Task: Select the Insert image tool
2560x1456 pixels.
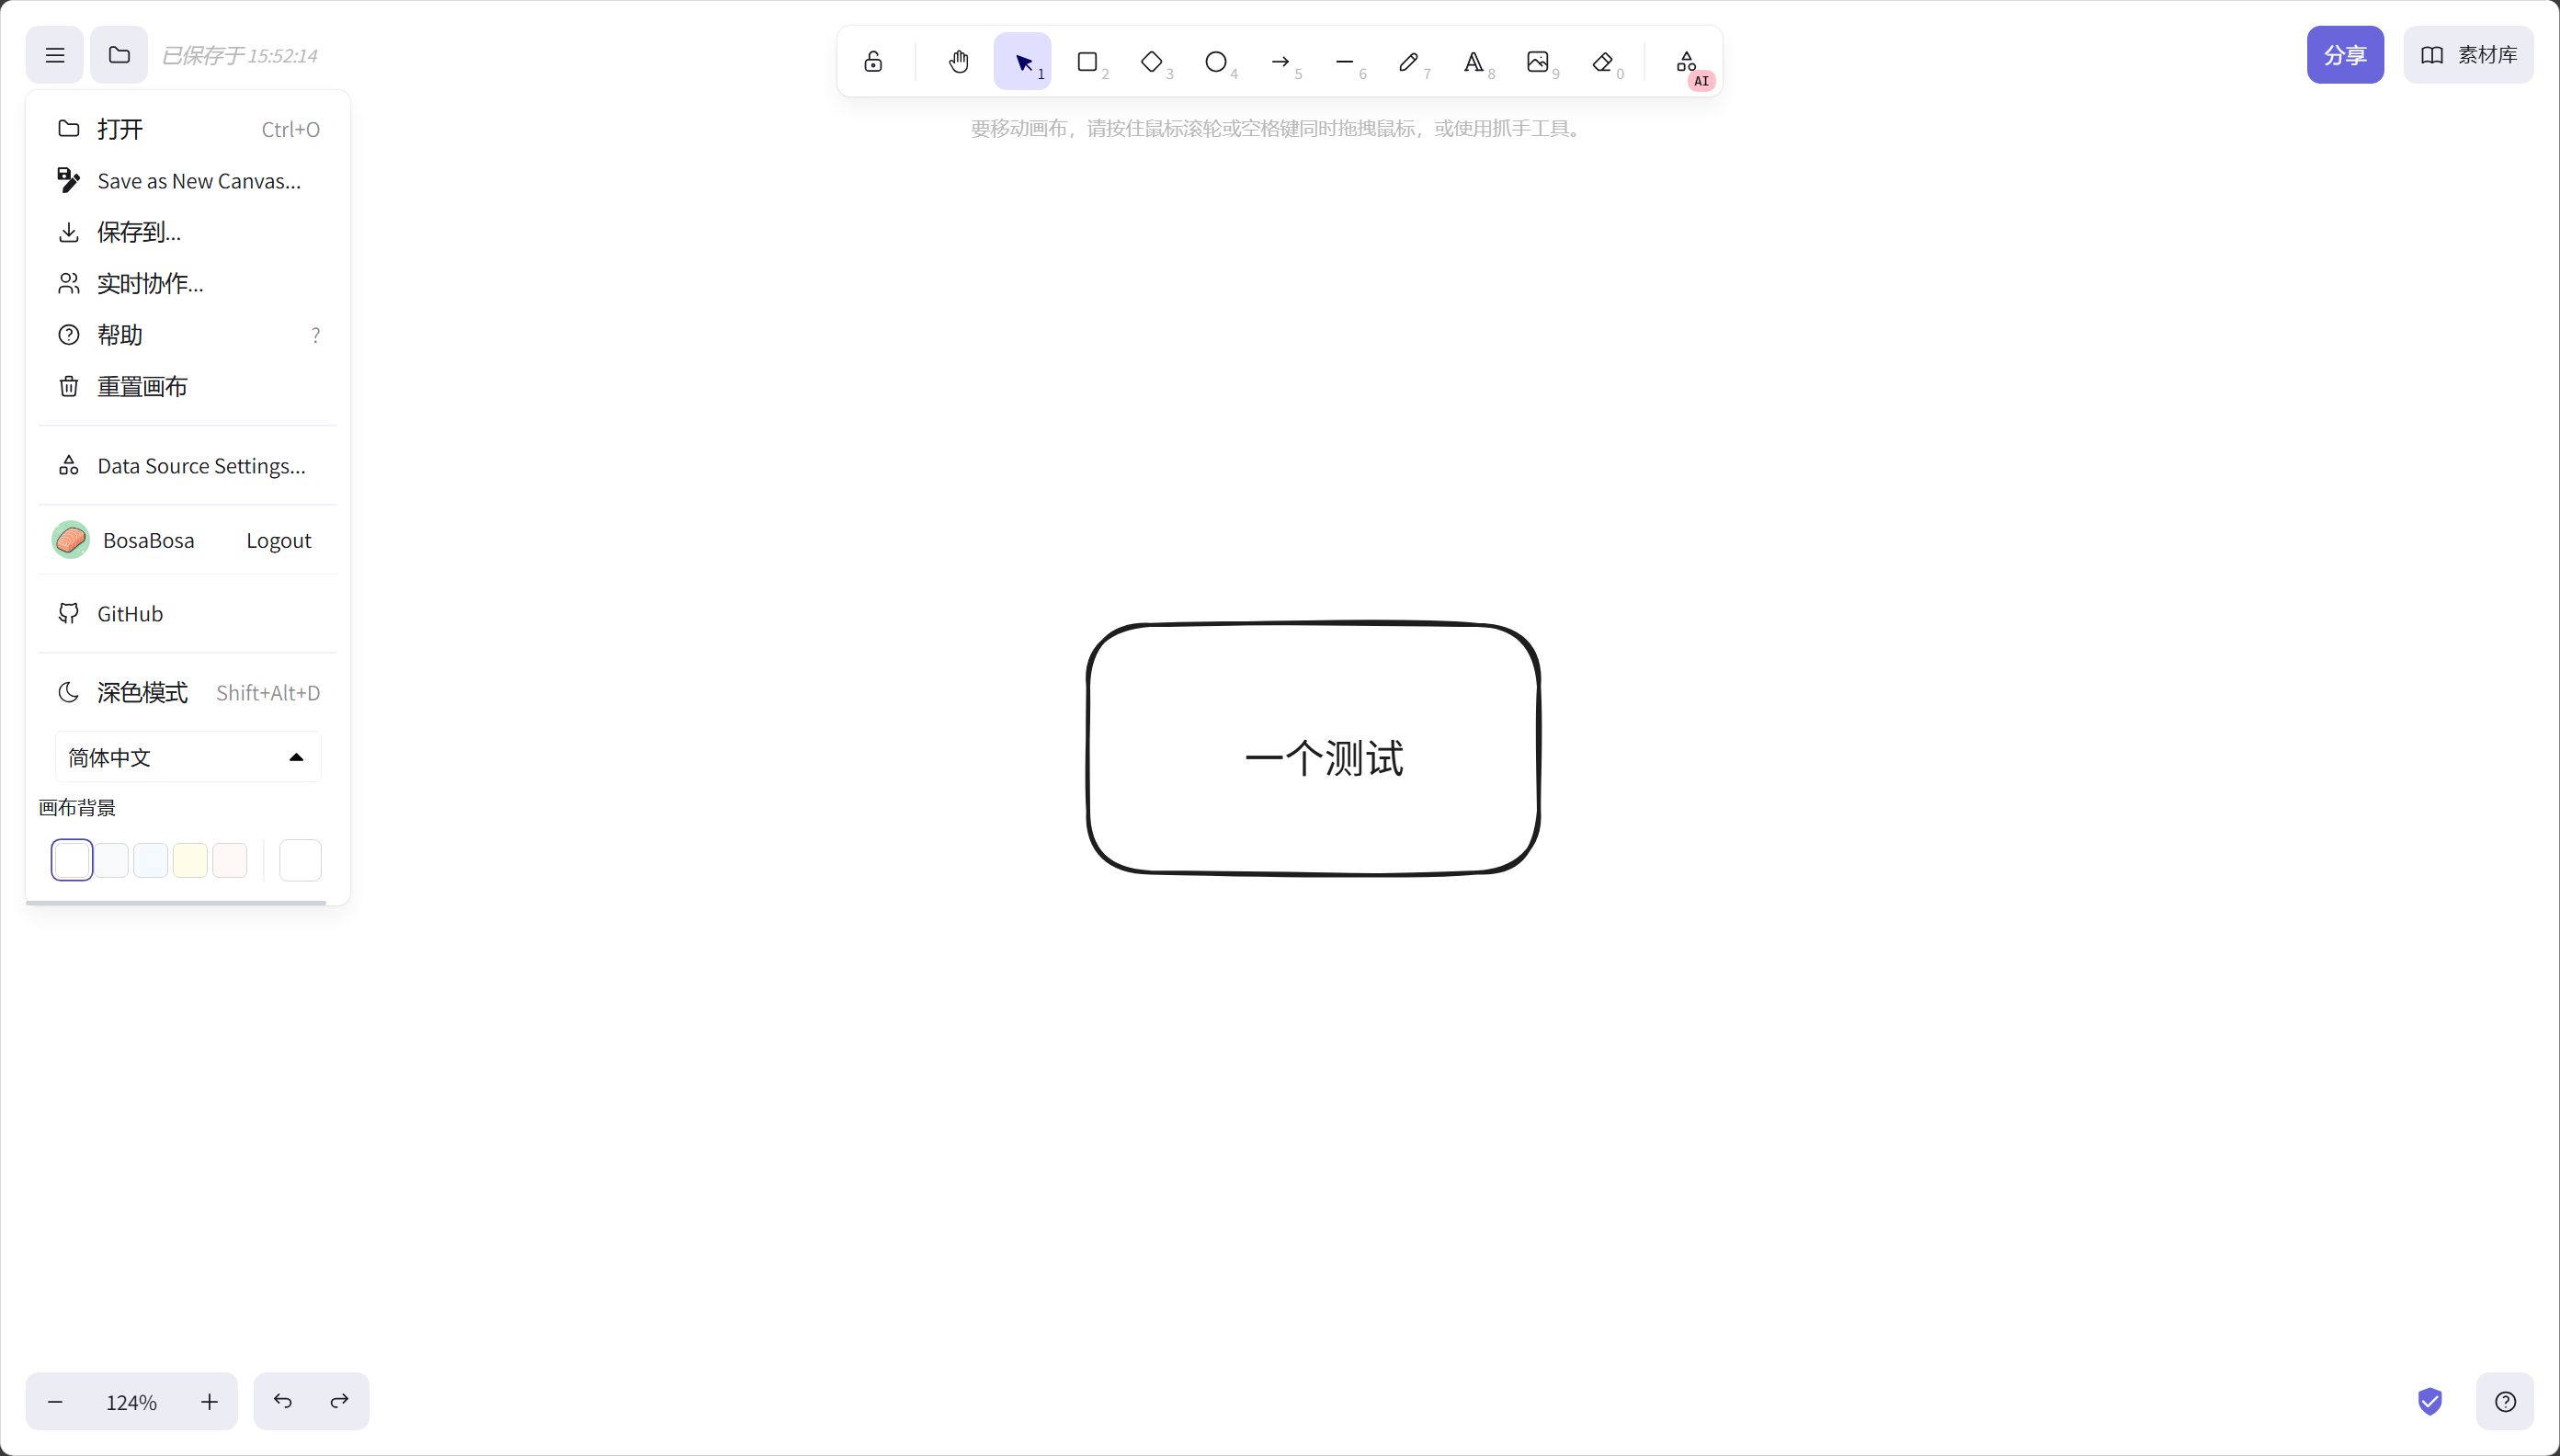Action: (1537, 62)
